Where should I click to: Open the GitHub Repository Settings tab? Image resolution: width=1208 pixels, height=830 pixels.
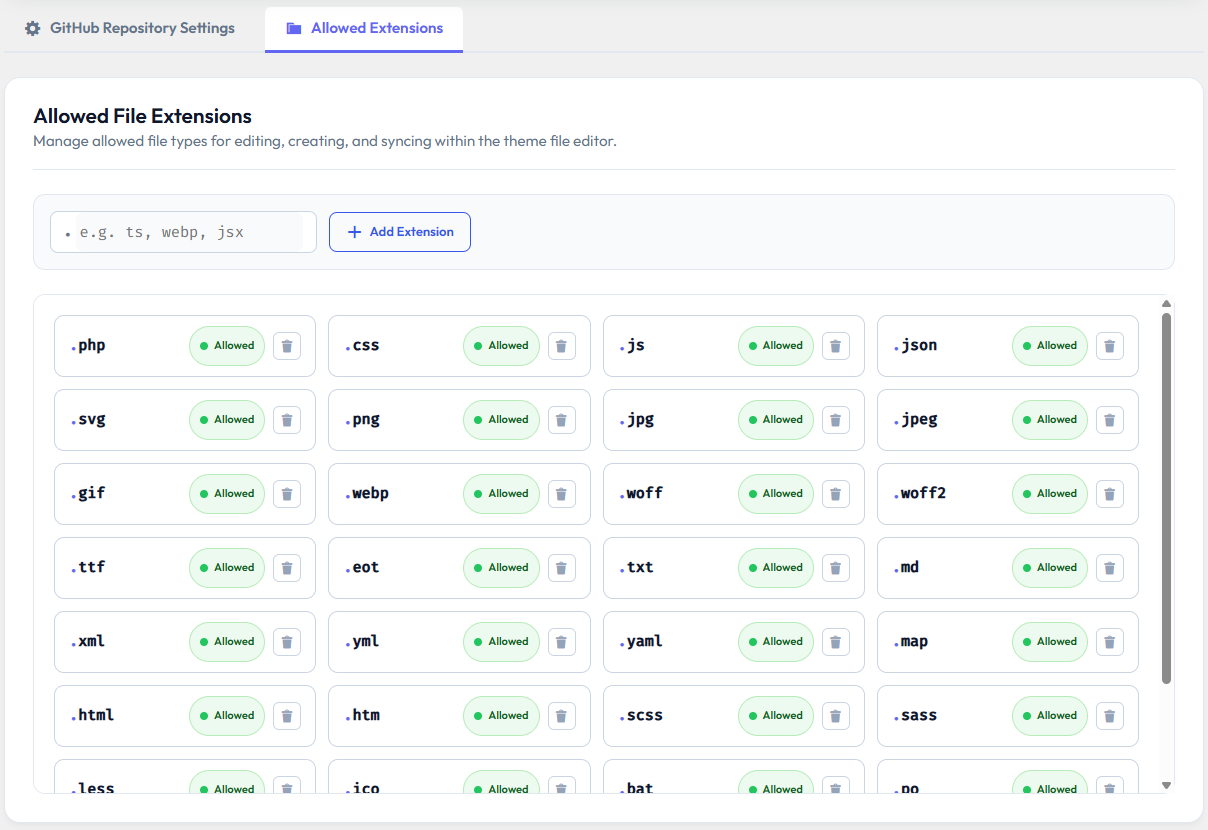130,28
